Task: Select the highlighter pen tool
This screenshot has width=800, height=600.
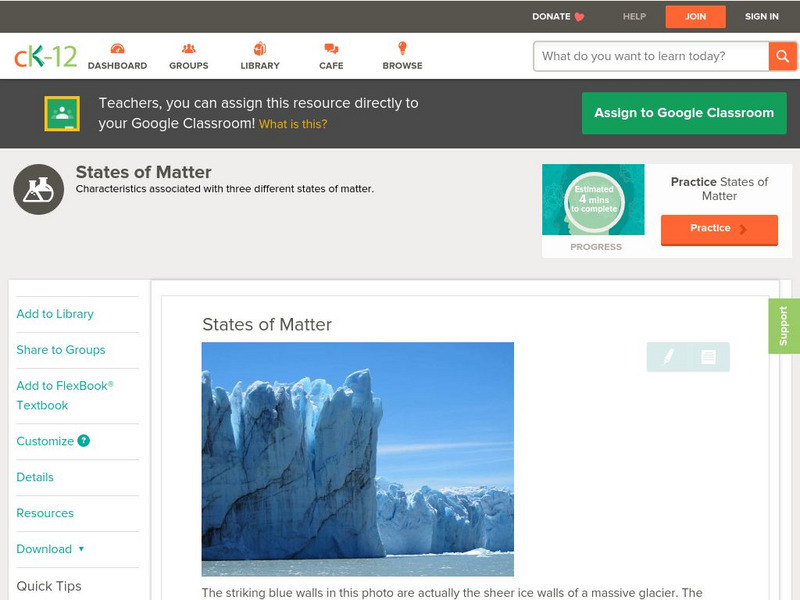Action: tap(668, 356)
